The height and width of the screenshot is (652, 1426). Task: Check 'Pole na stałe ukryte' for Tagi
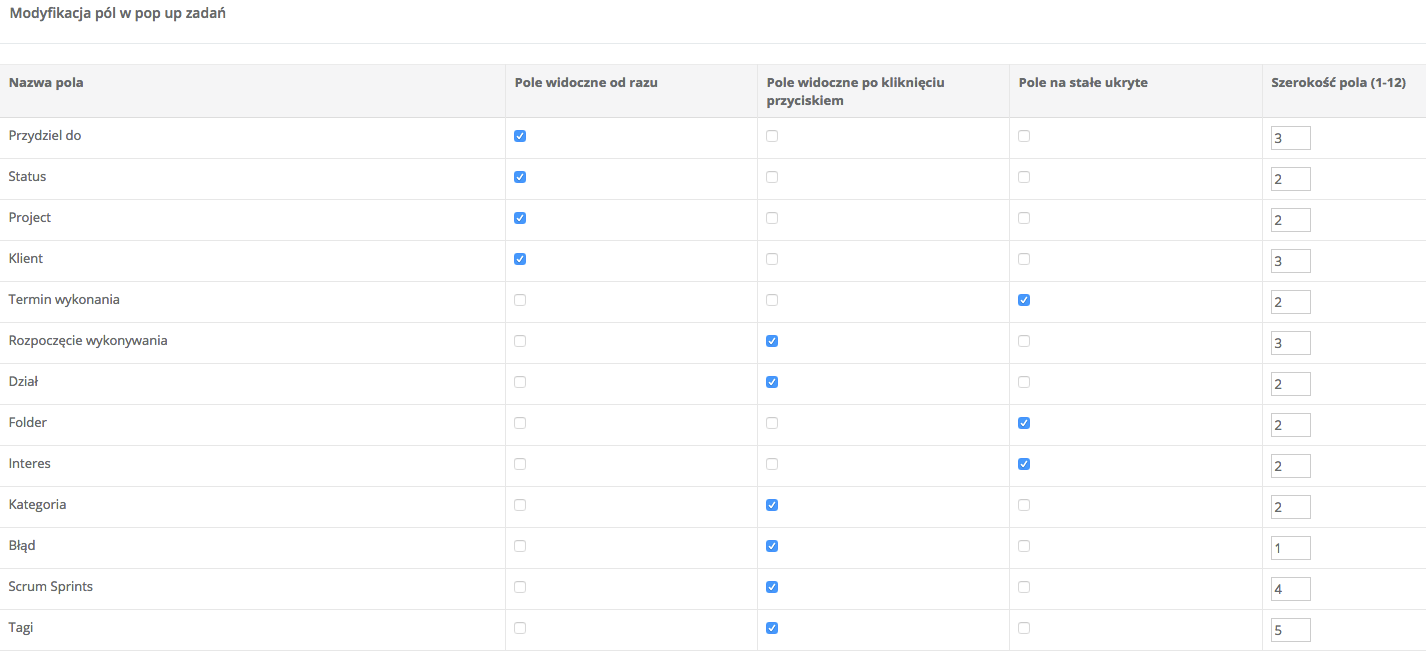click(1024, 628)
